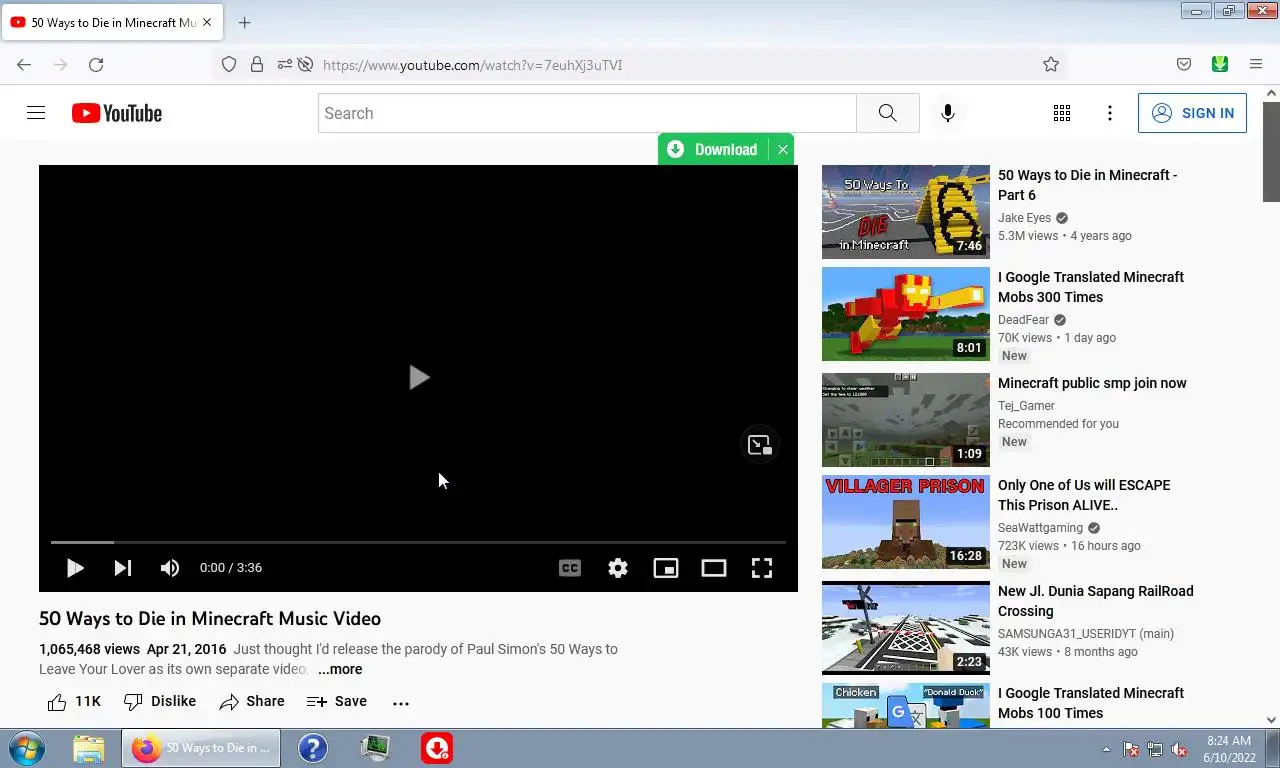Viewport: 1280px width, 768px height.
Task: Share this video
Action: point(252,702)
